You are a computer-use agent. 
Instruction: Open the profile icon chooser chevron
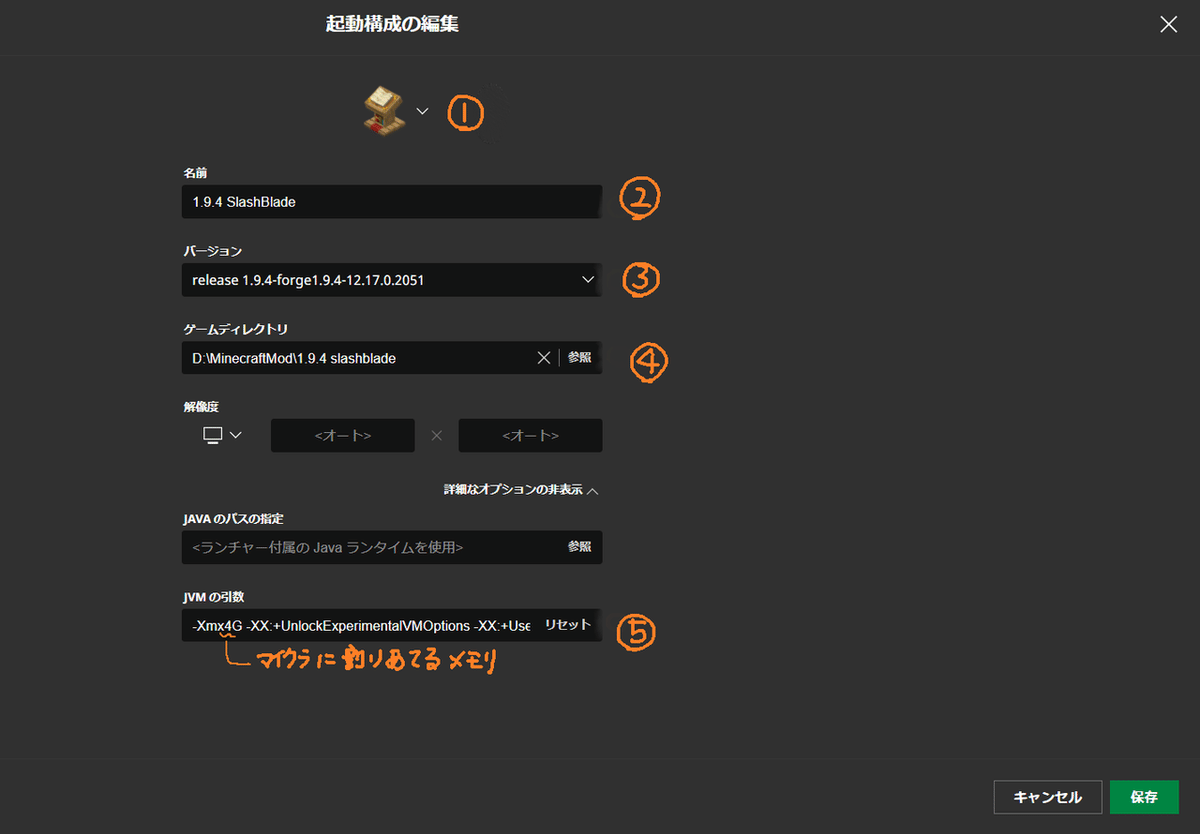click(422, 111)
